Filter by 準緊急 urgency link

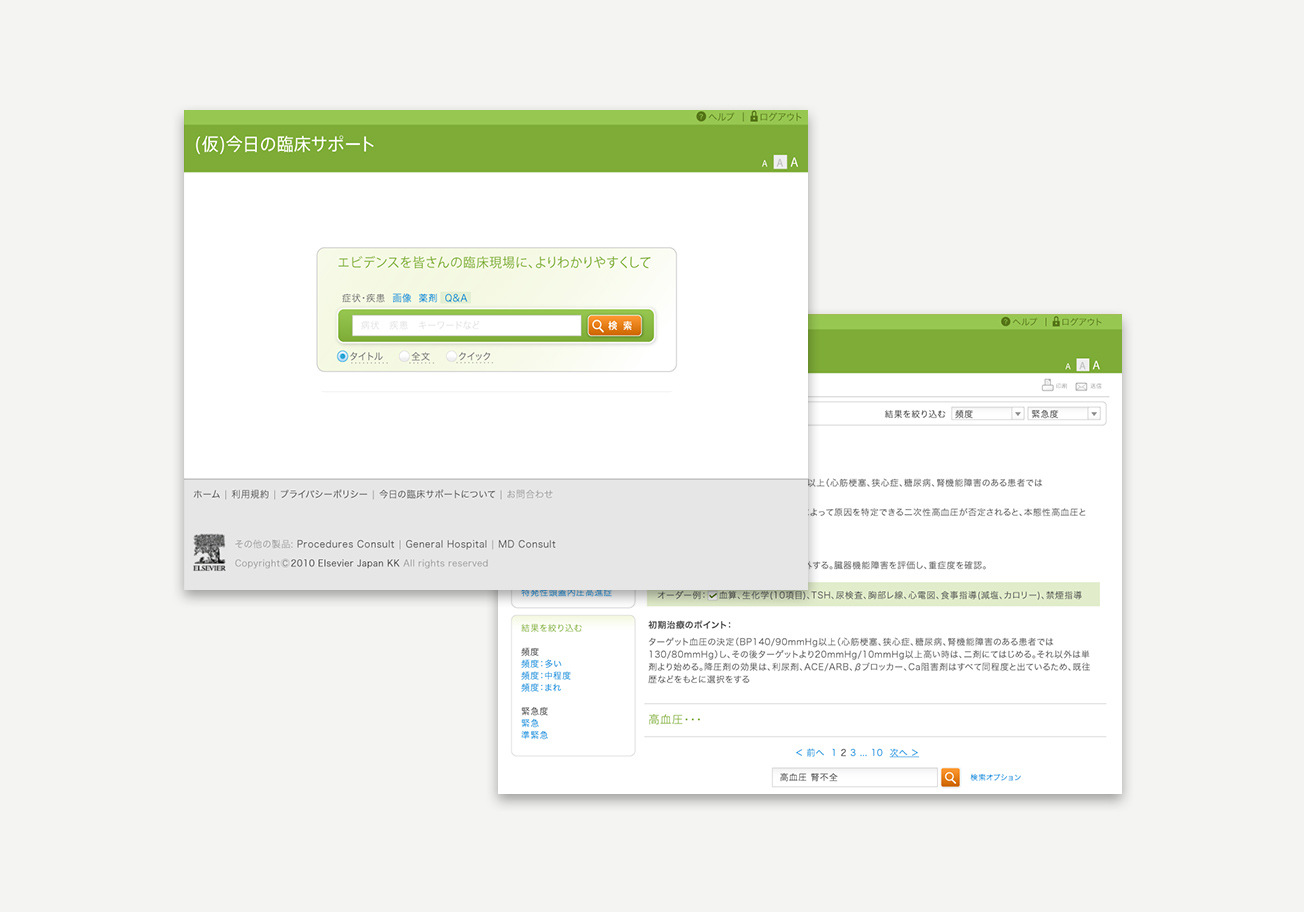535,735
